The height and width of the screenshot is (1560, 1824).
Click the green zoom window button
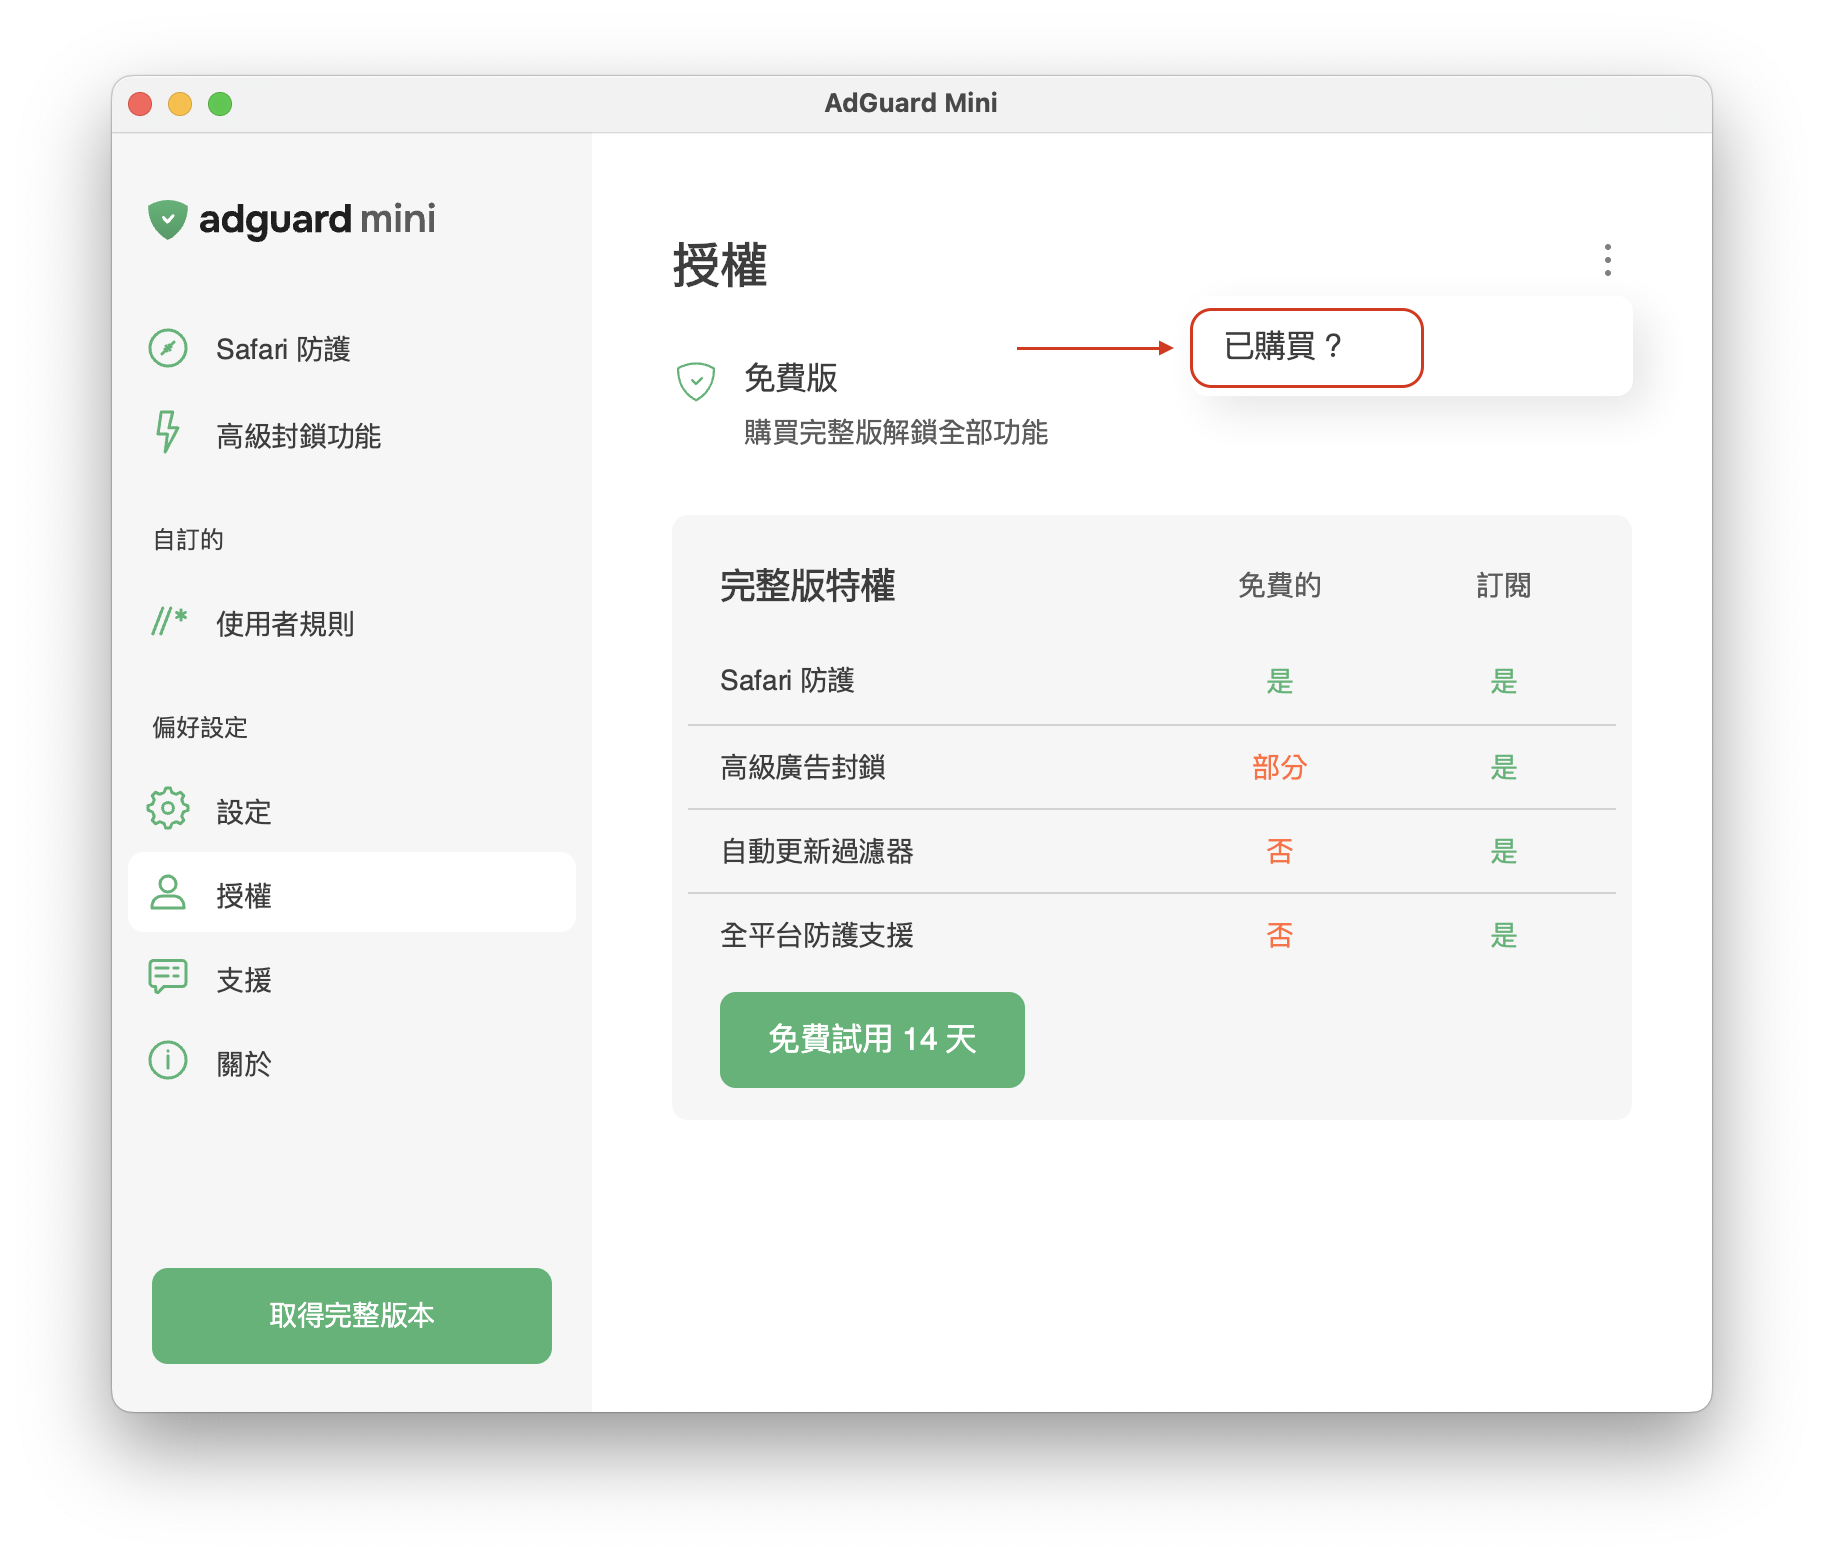pos(220,104)
